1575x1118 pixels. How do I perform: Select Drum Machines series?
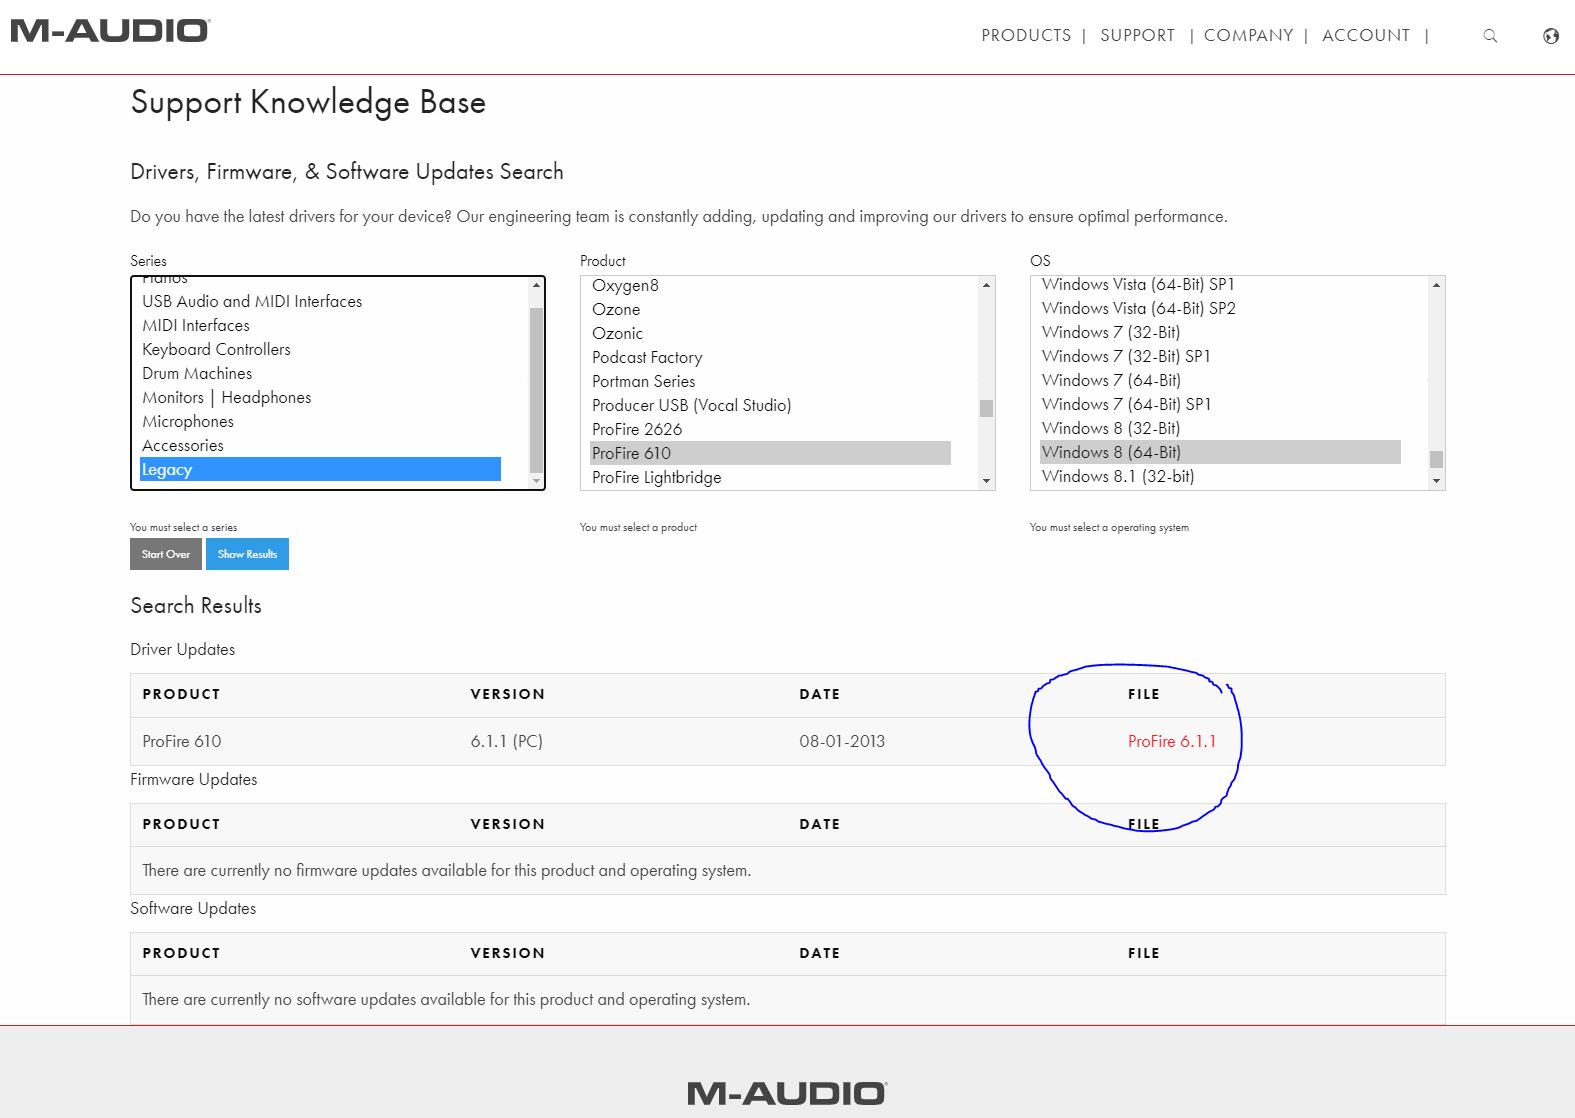tap(320, 373)
